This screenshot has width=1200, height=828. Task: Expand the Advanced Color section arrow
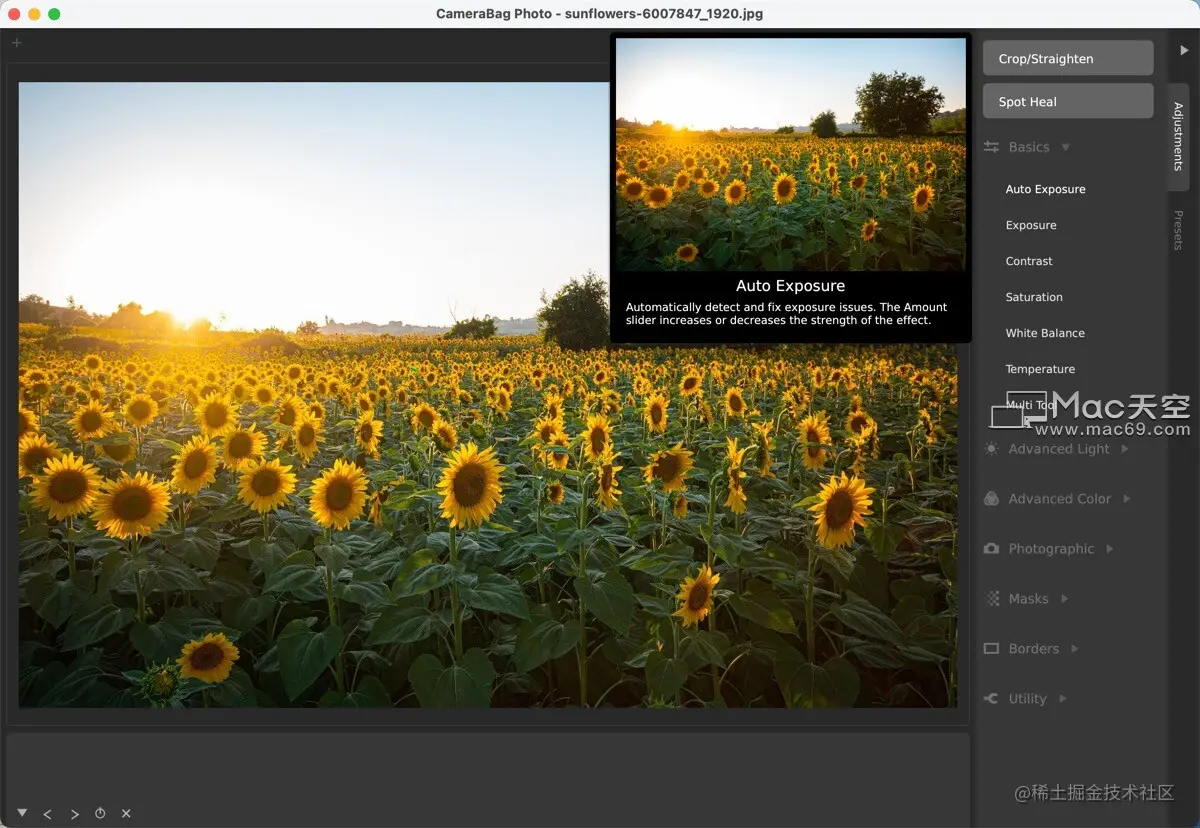(1127, 499)
